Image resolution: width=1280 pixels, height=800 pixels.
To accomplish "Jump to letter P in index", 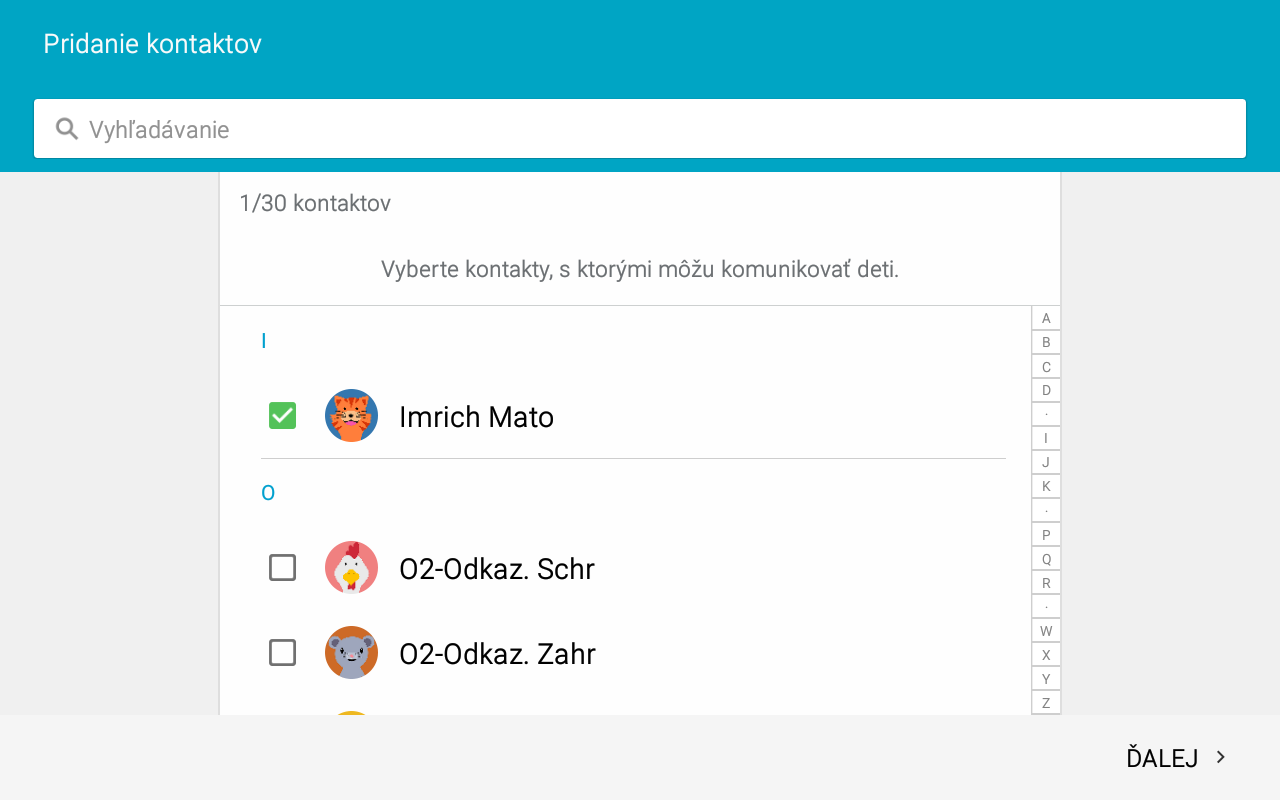I will (1046, 535).
